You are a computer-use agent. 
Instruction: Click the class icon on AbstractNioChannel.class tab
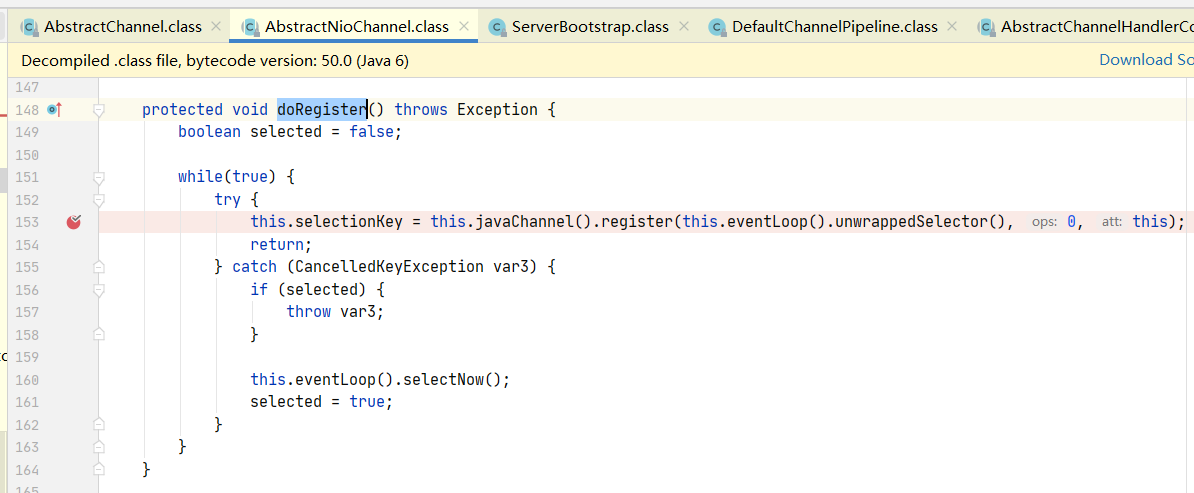(x=251, y=27)
